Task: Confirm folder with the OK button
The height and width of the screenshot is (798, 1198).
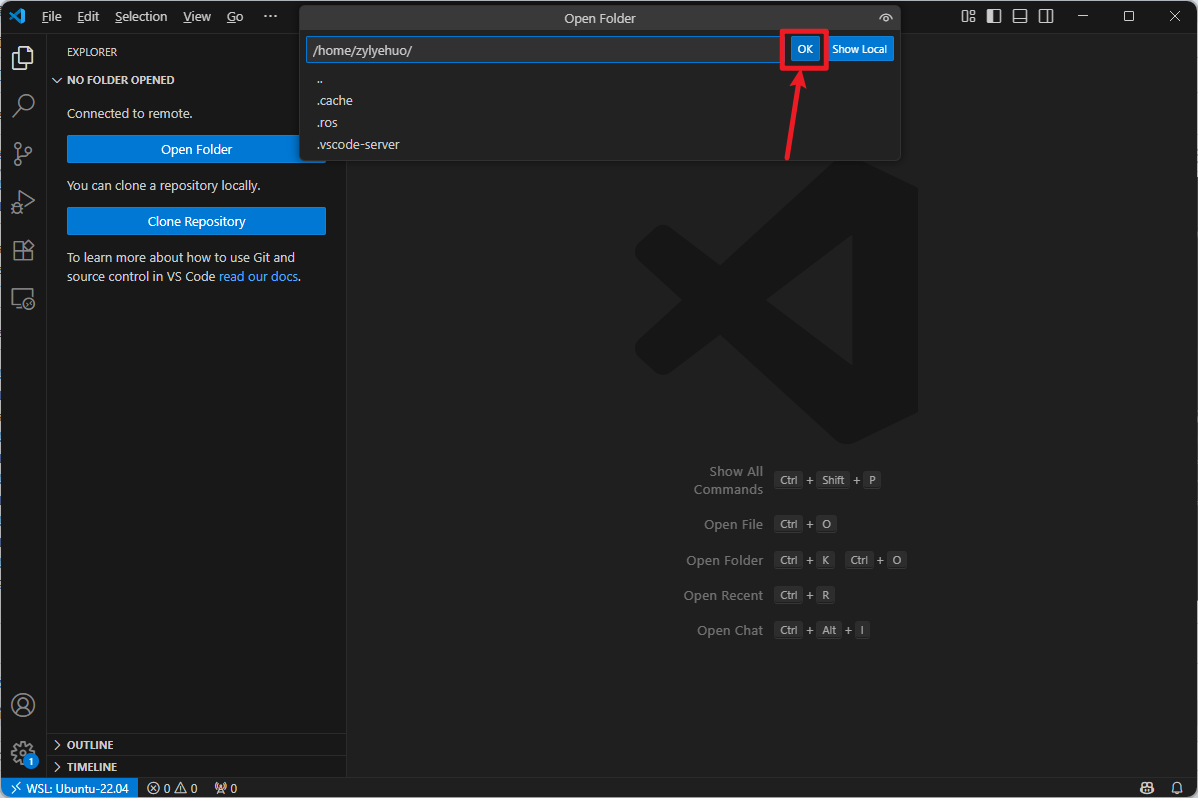Action: tap(805, 49)
